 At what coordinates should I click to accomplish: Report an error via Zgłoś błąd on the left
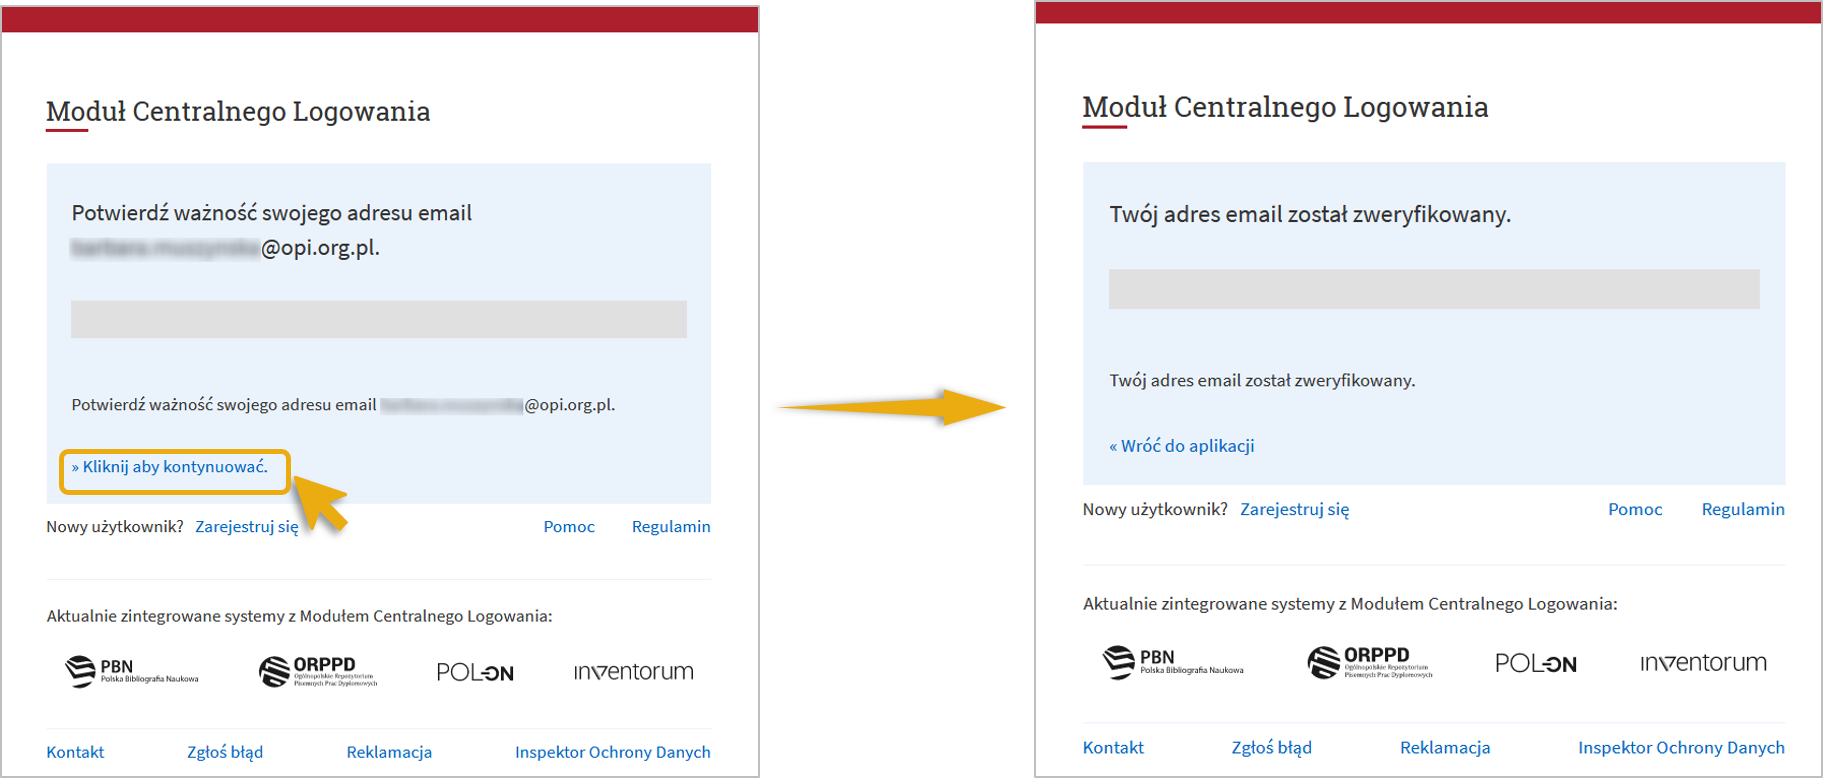(x=225, y=751)
